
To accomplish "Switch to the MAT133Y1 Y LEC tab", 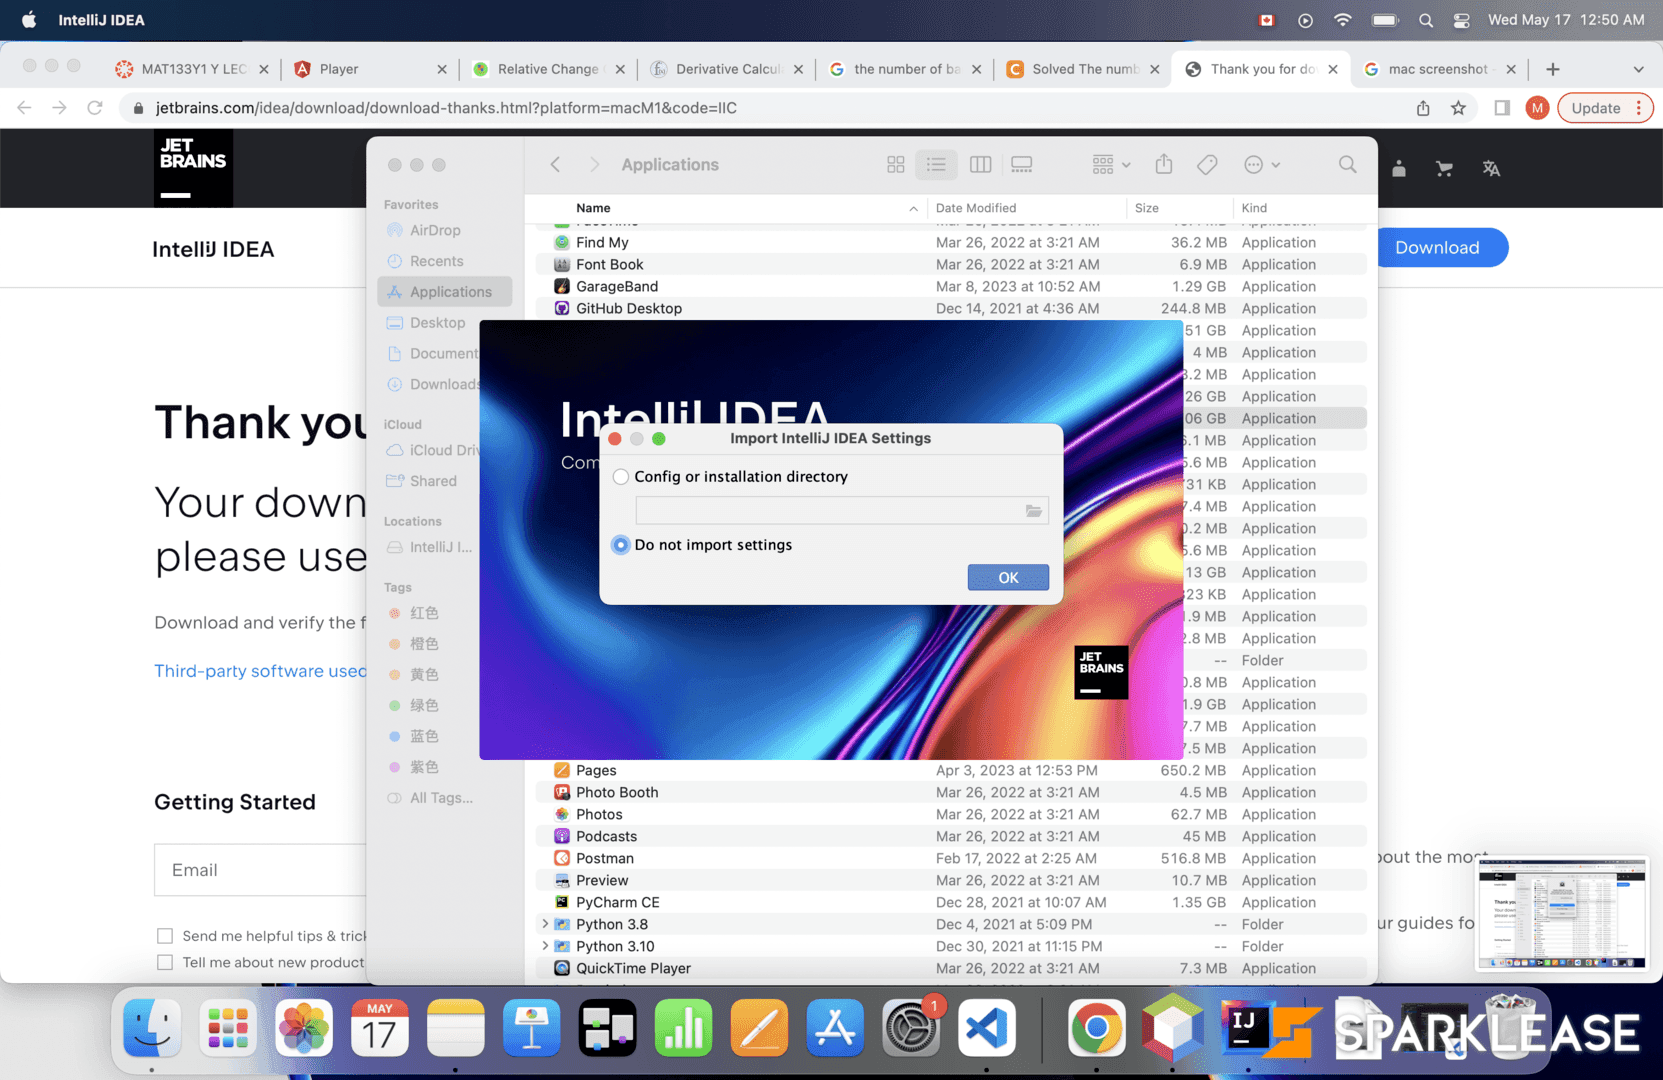I will click(x=193, y=69).
